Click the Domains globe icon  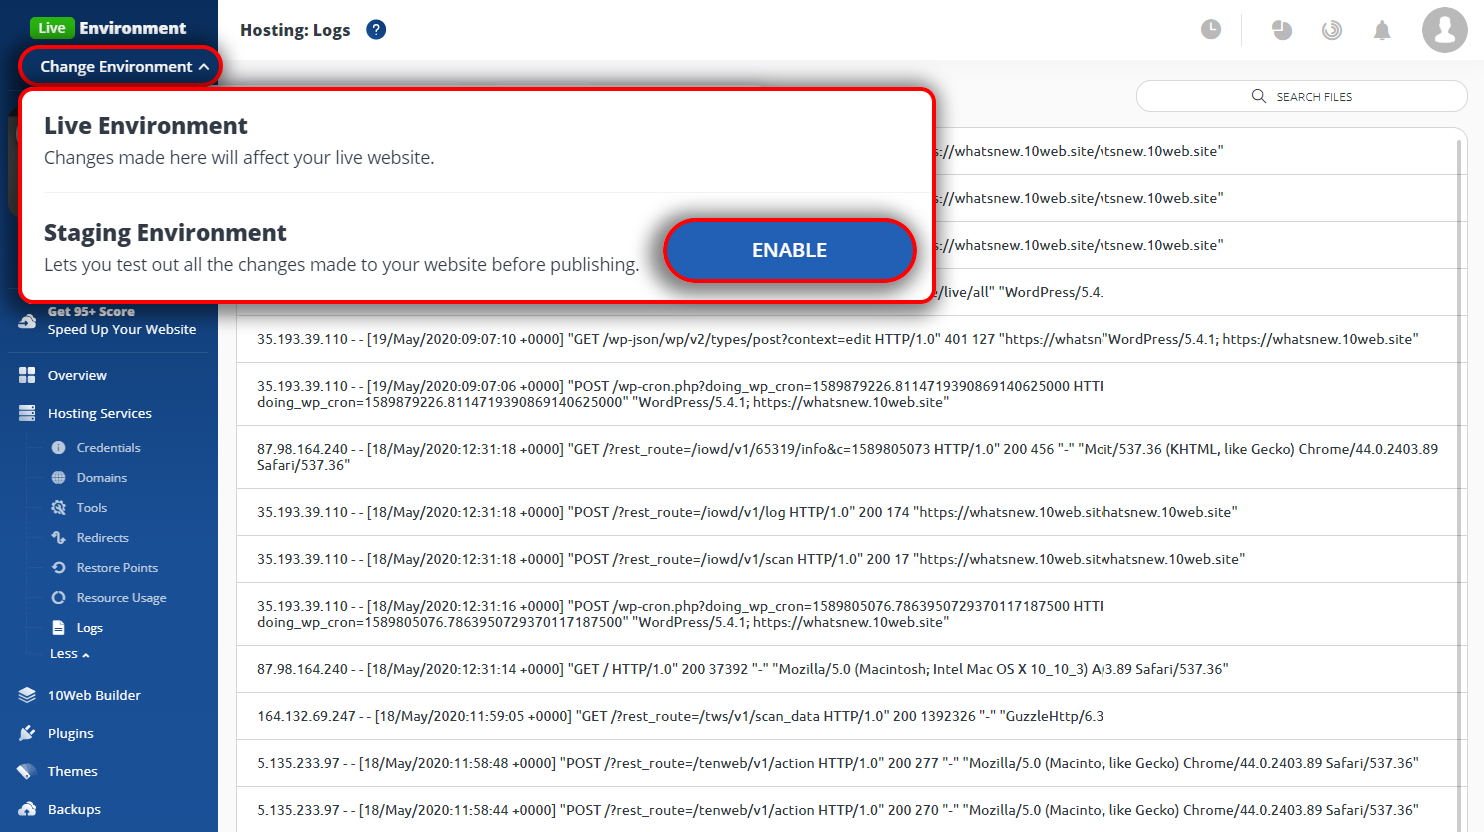click(58, 478)
